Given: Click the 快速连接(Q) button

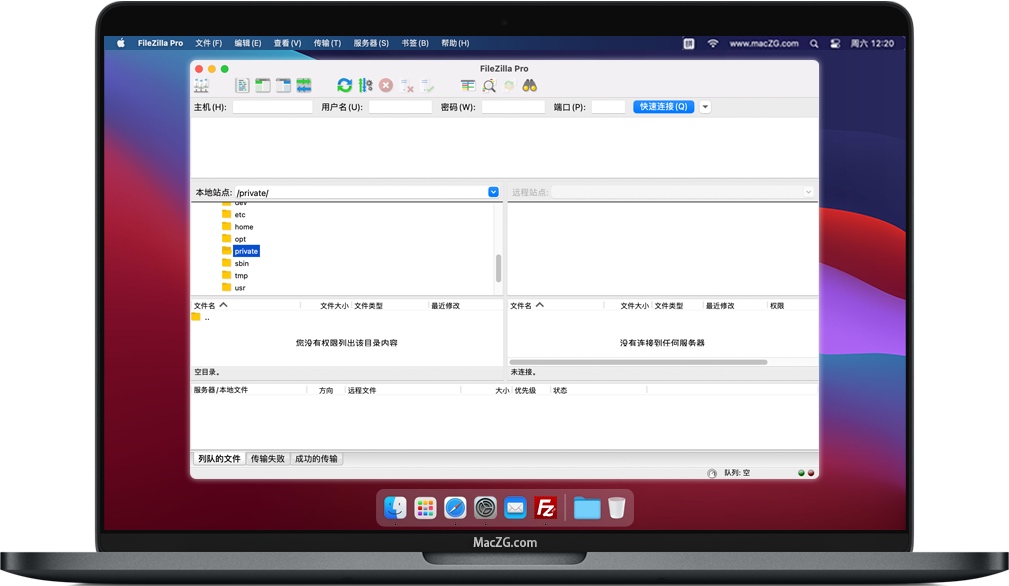Looking at the screenshot, I should [x=663, y=107].
